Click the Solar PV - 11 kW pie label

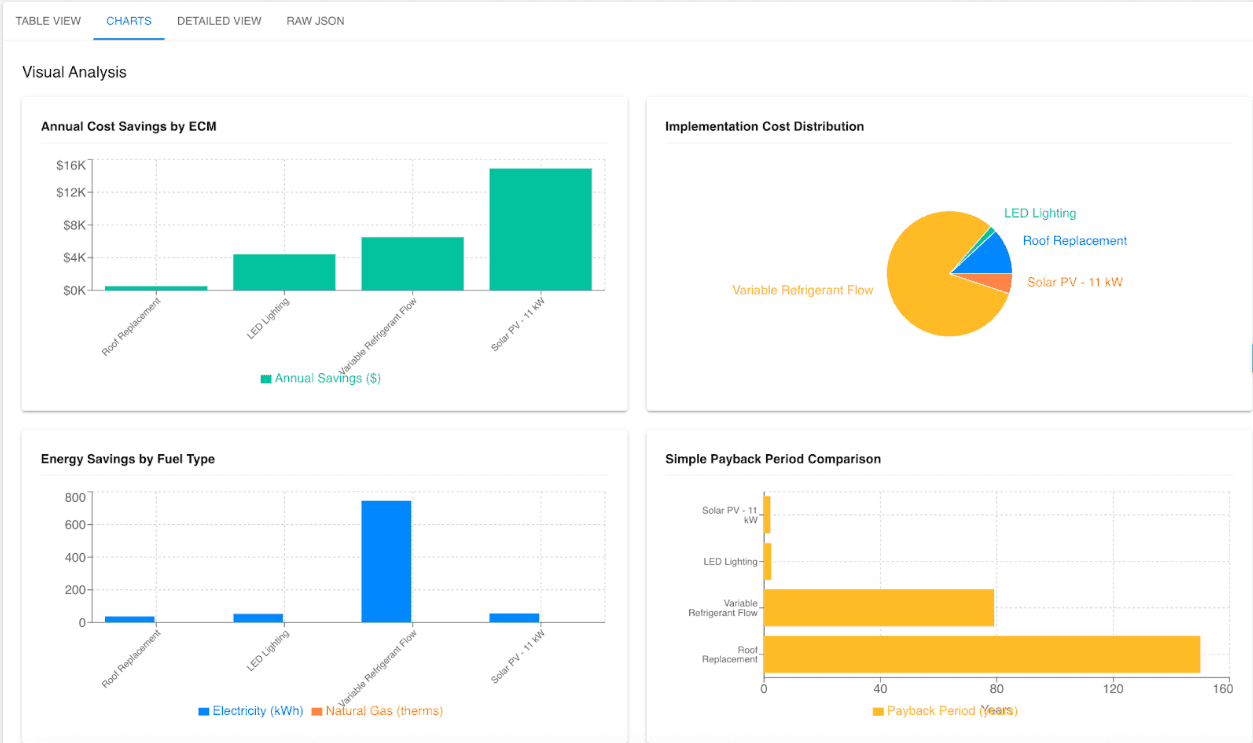1074,282
